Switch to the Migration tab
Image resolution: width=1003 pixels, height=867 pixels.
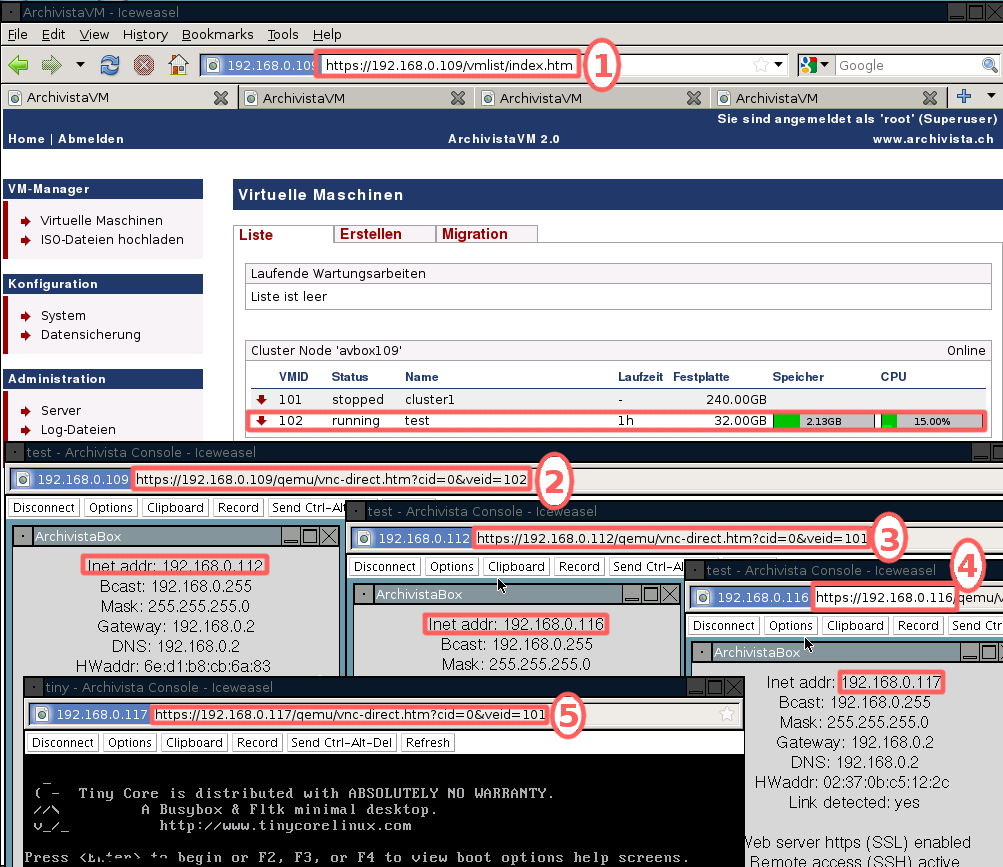coord(475,234)
